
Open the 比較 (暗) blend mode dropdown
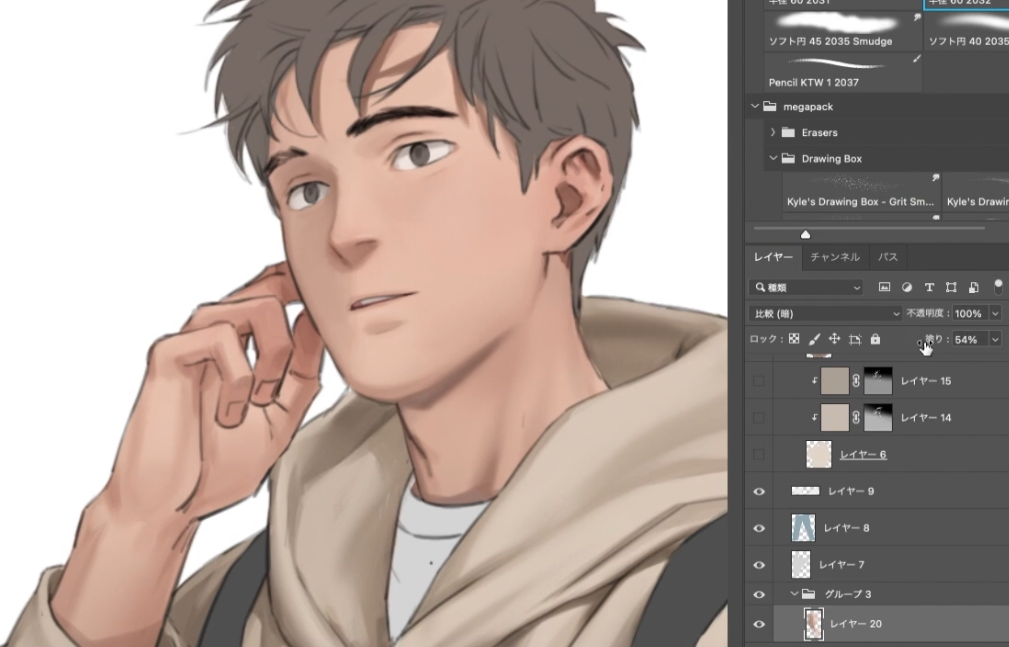tap(825, 314)
